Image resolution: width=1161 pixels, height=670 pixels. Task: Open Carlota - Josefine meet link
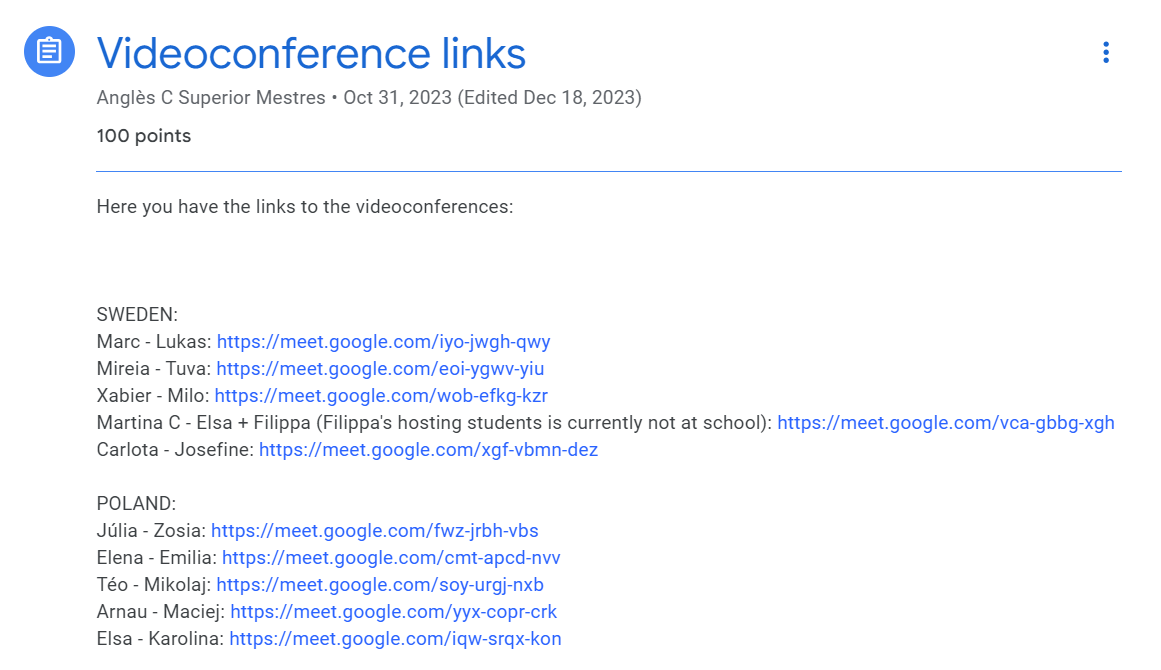[428, 450]
